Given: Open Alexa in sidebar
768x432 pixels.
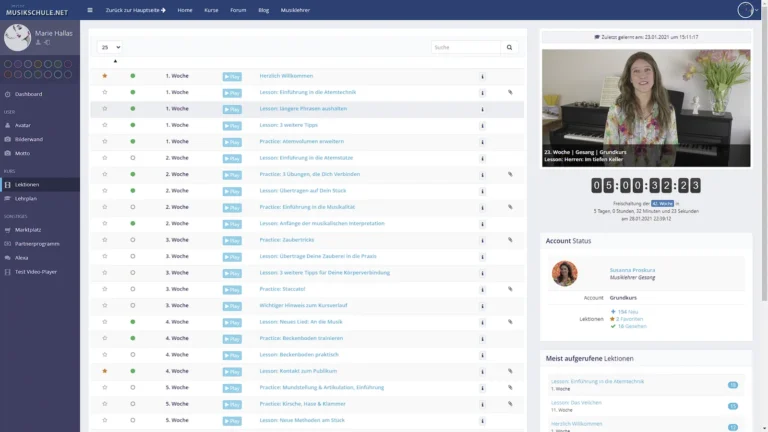Looking at the screenshot, I should point(21,258).
